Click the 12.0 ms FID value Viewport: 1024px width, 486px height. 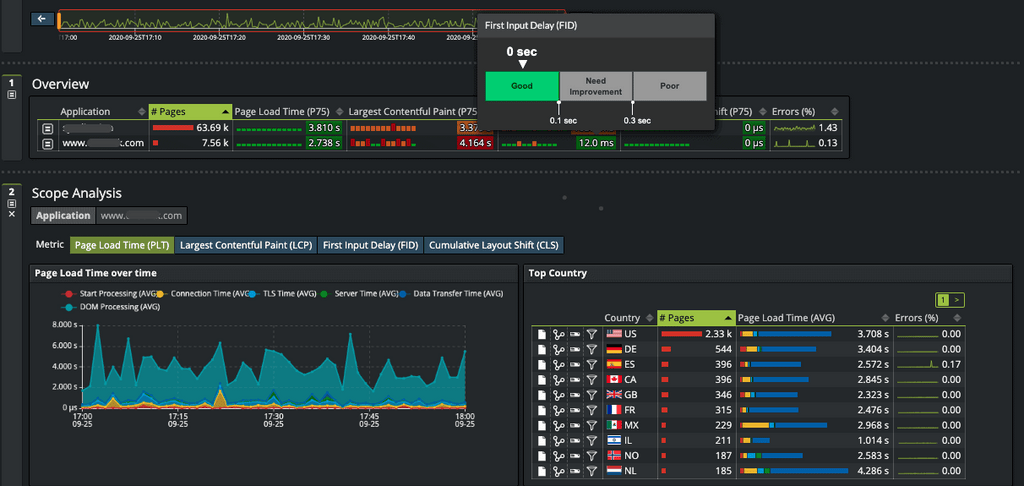click(x=595, y=143)
